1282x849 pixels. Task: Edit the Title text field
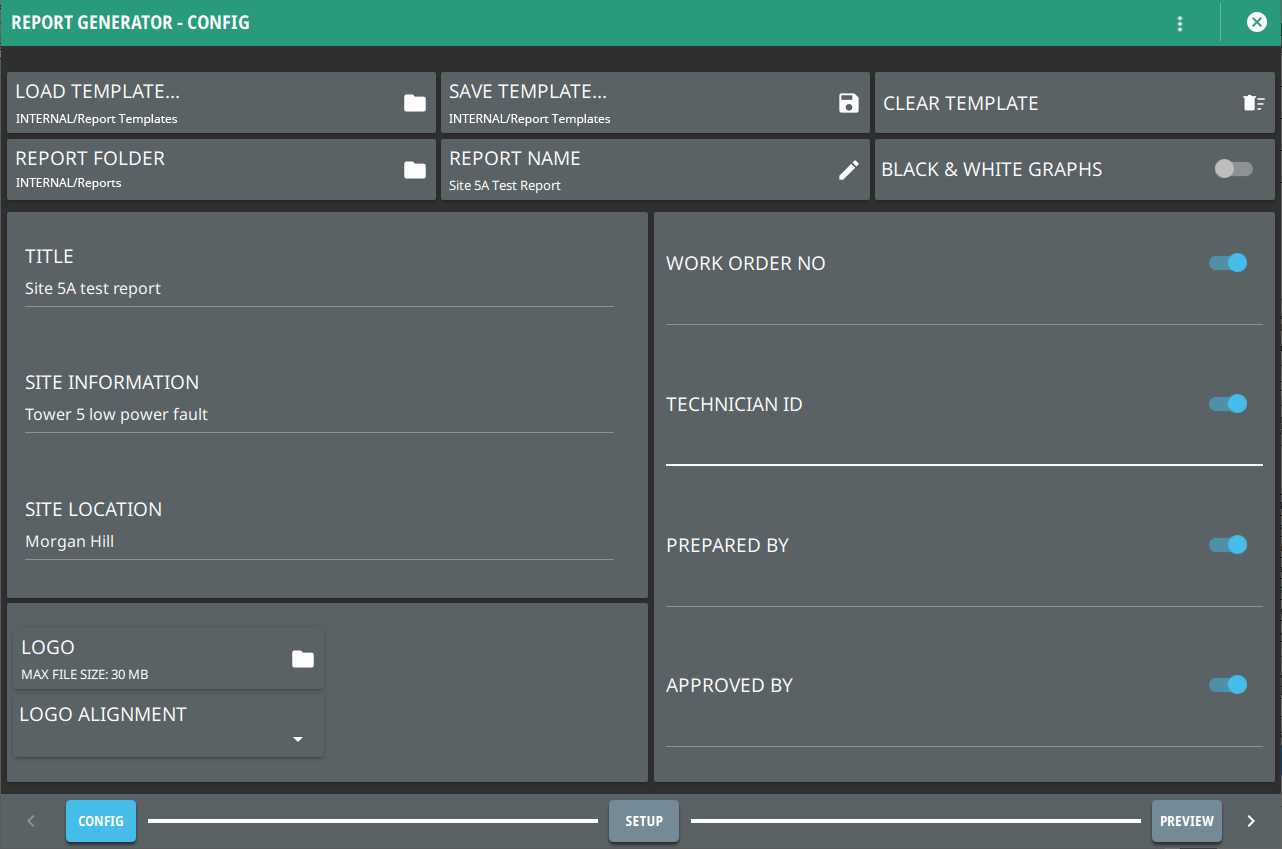pyautogui.click(x=318, y=289)
